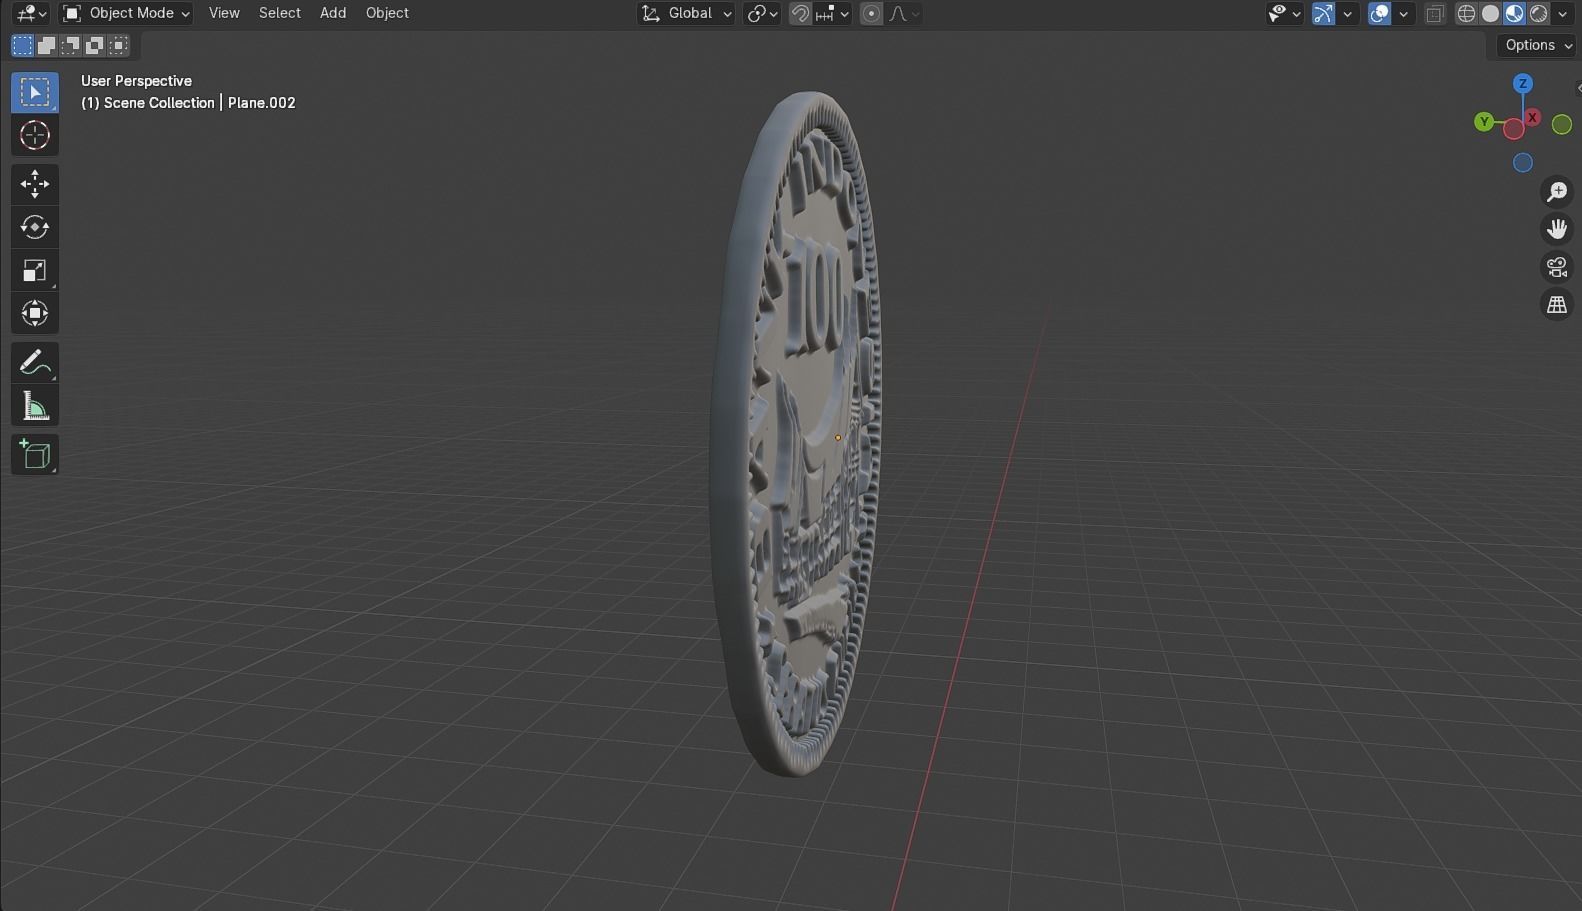The image size is (1582, 911).
Task: Select the Scale tool
Action: coord(35,270)
